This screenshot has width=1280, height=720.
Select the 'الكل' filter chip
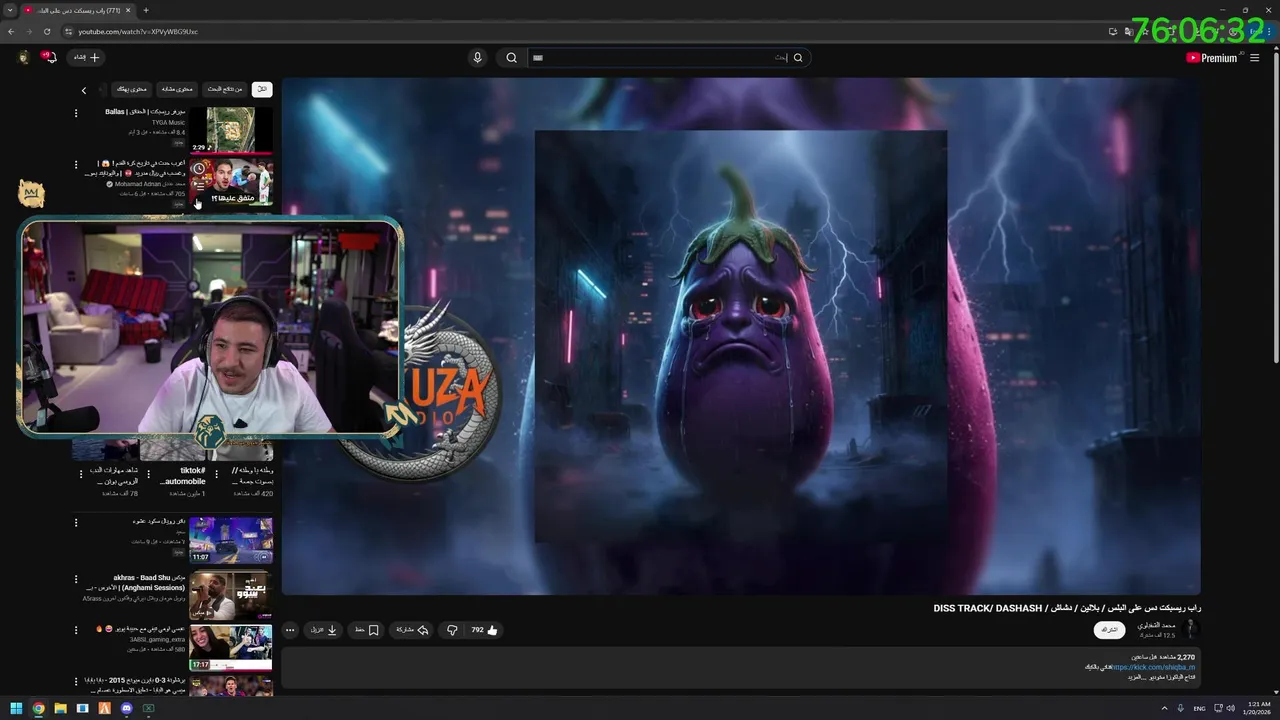262,89
